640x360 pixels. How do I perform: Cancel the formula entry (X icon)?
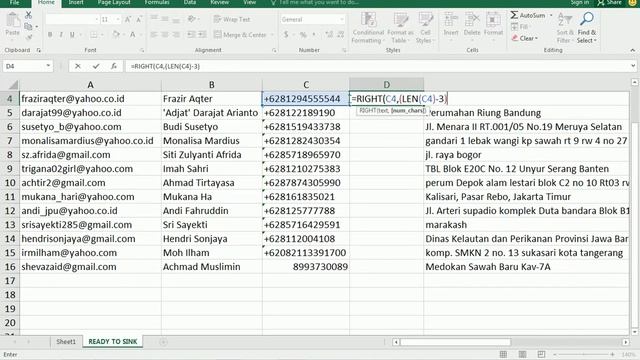78,66
